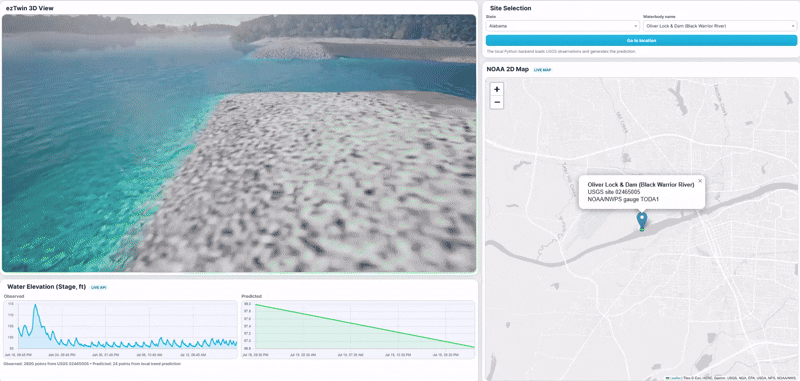Click the Predicted water elevation chart
The image size is (800, 381).
click(x=358, y=329)
